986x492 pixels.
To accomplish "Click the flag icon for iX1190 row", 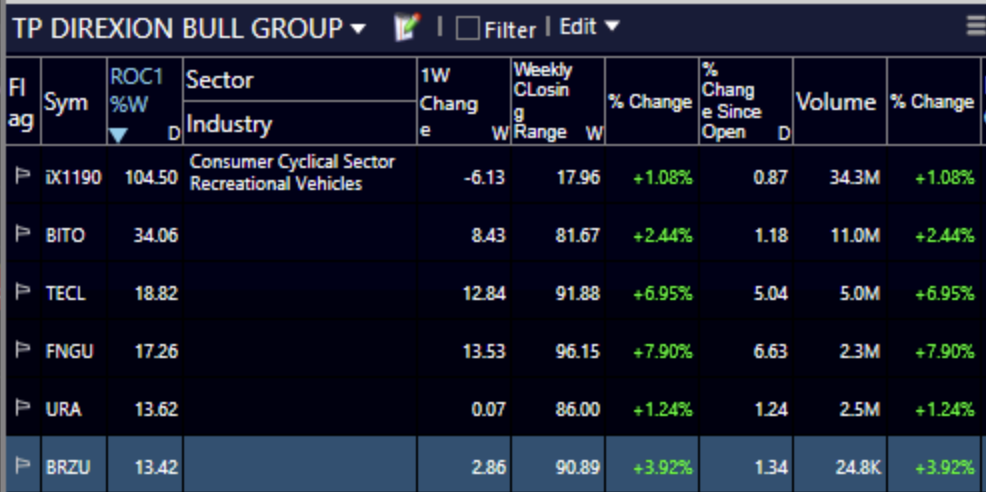I will point(22,177).
